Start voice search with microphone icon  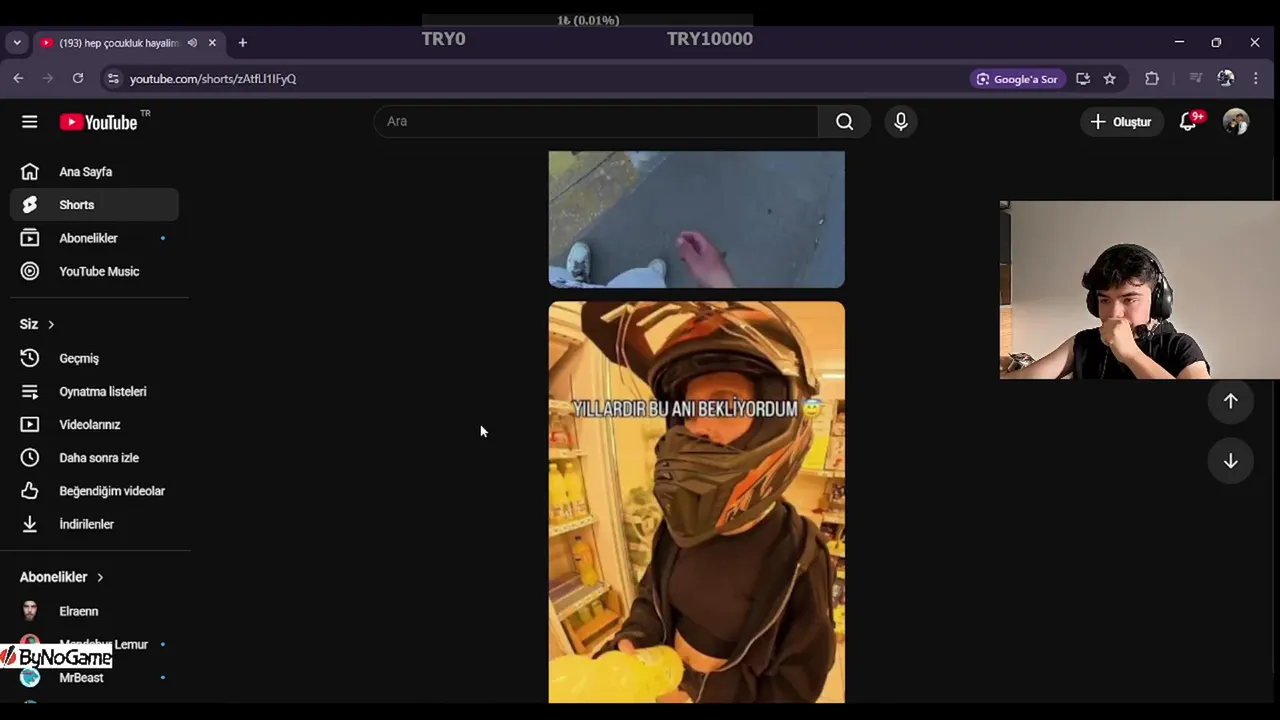coord(901,121)
